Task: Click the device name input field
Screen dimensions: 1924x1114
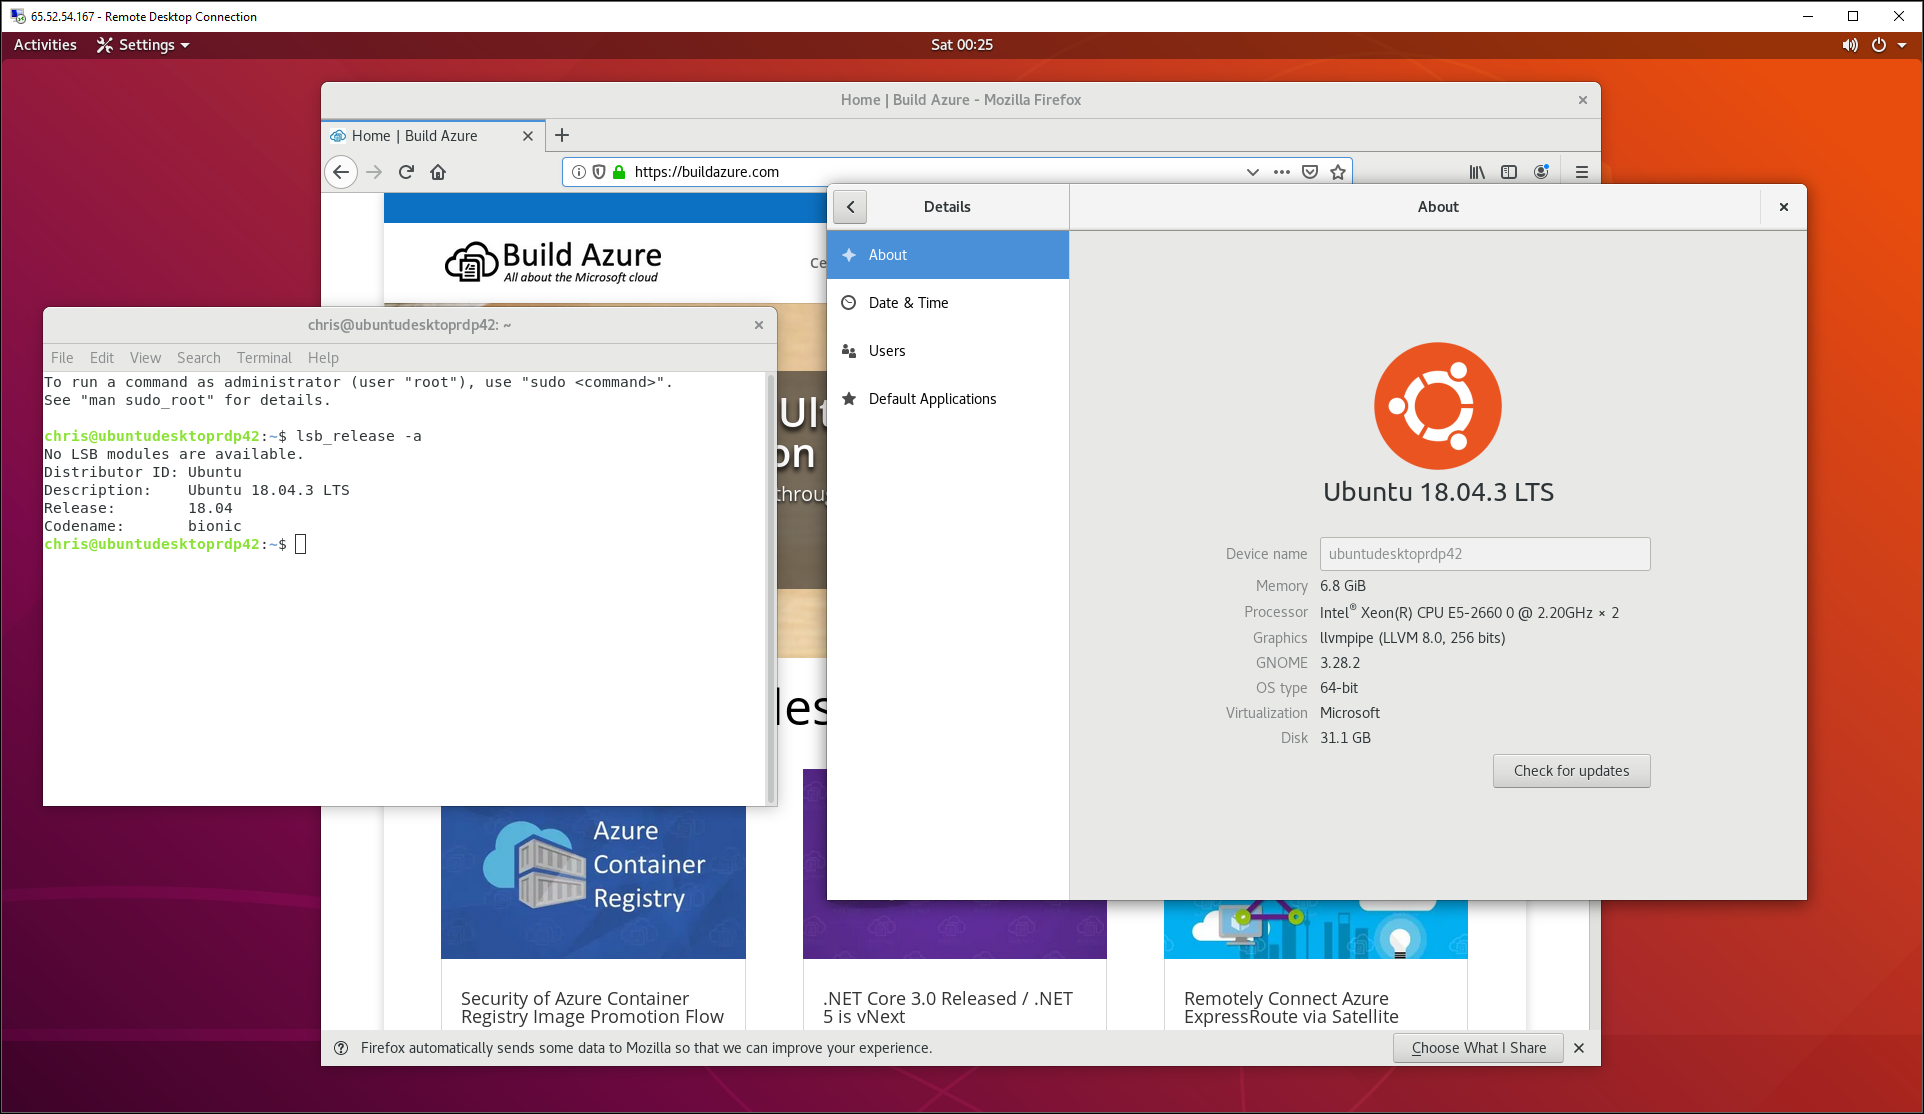Action: point(1485,553)
